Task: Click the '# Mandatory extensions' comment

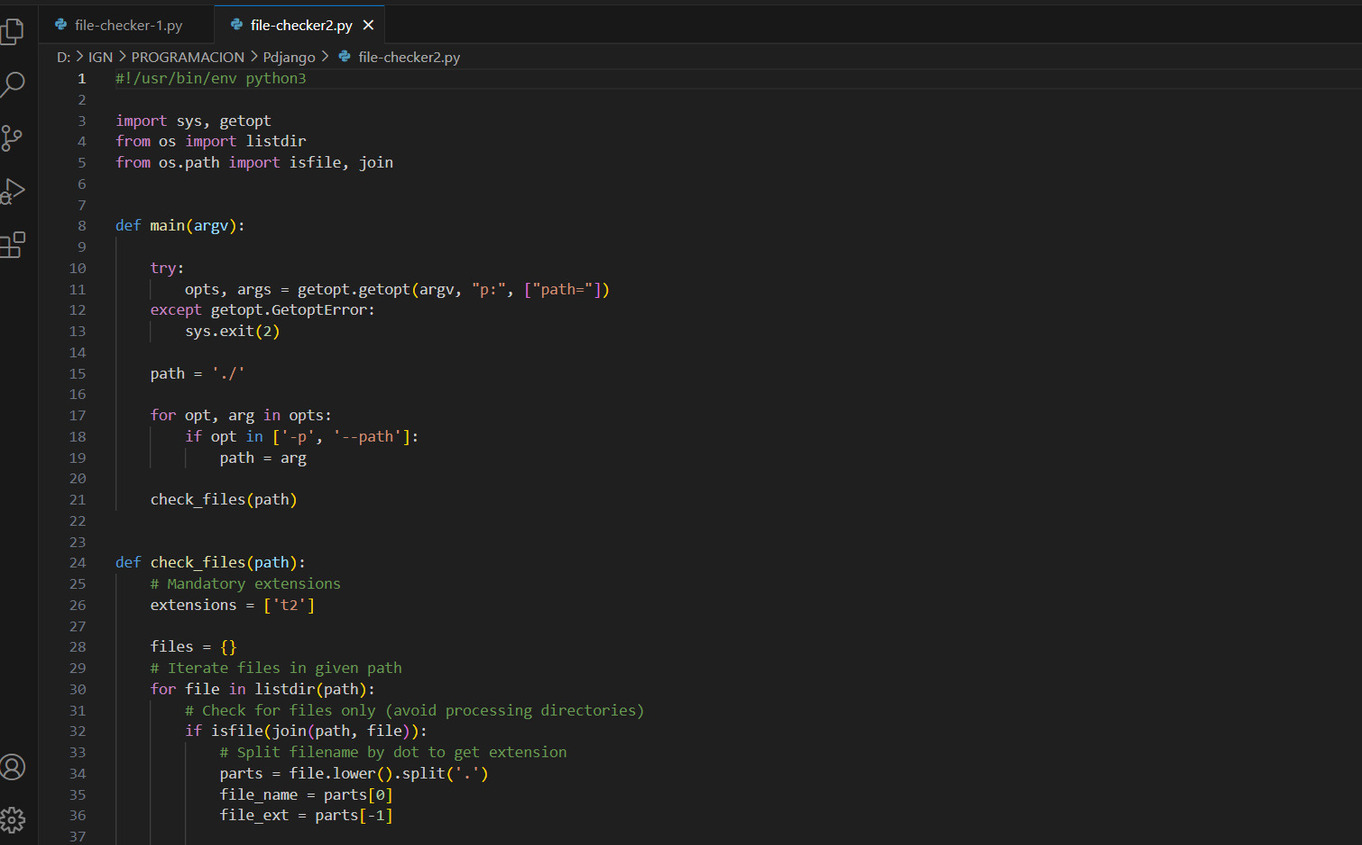Action: [x=245, y=583]
